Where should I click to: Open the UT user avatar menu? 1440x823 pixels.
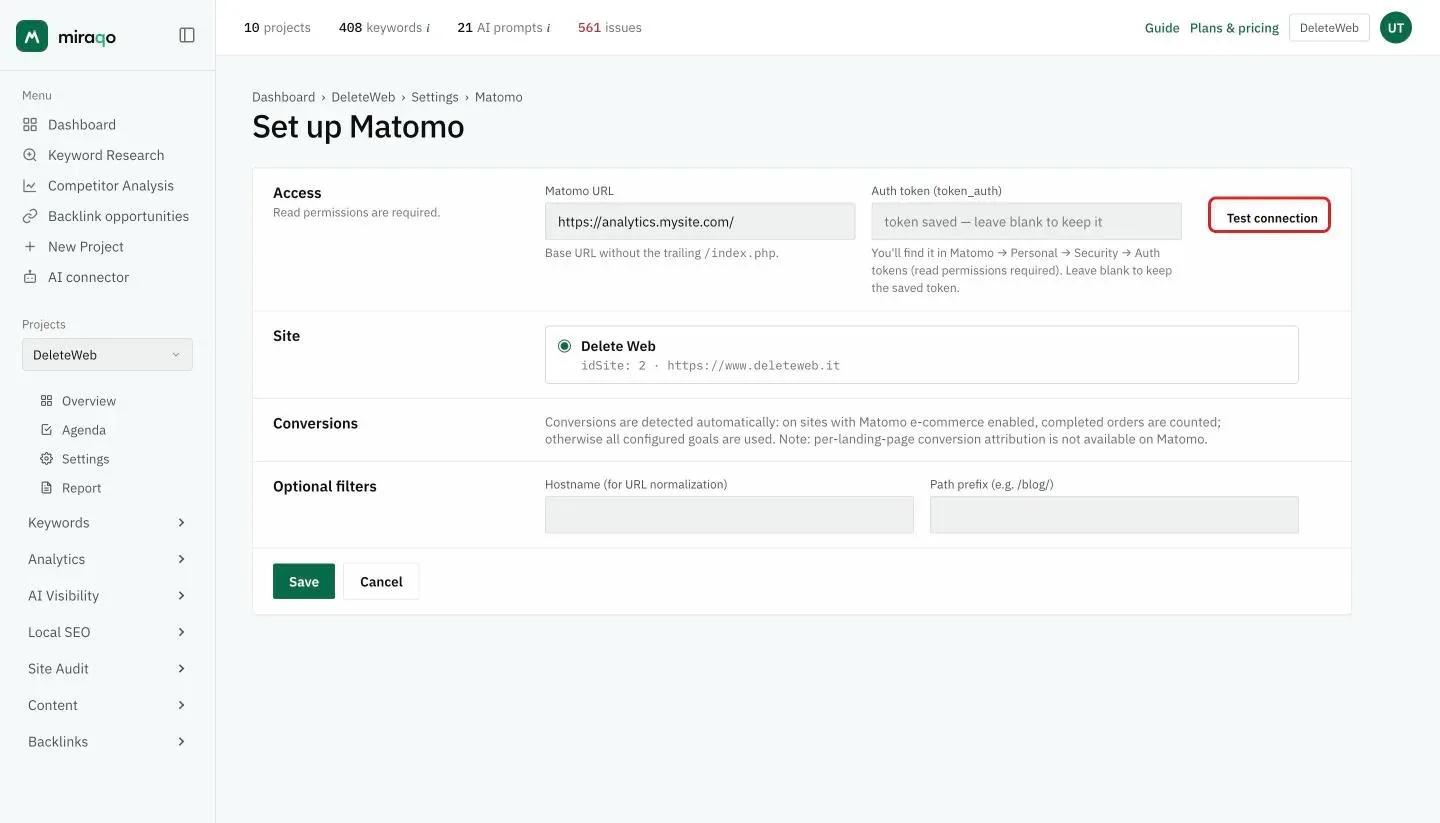(1396, 28)
